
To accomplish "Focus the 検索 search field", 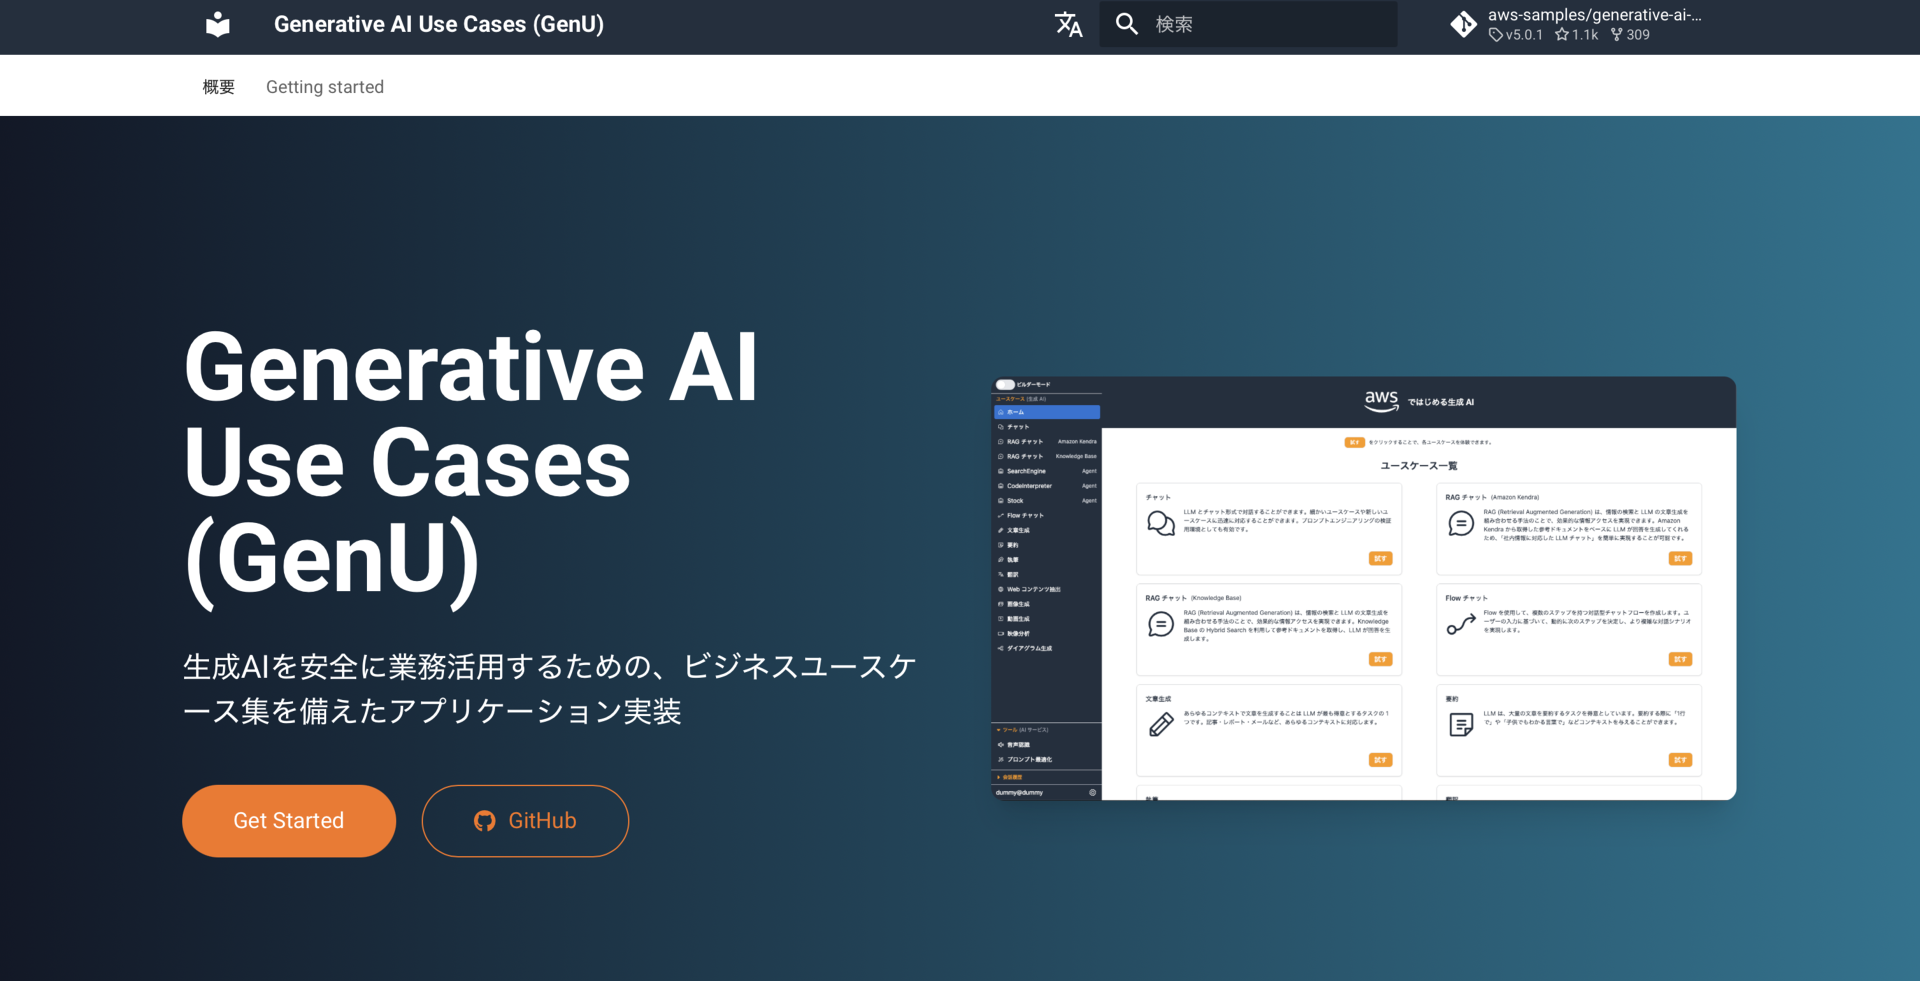I will pos(1248,24).
